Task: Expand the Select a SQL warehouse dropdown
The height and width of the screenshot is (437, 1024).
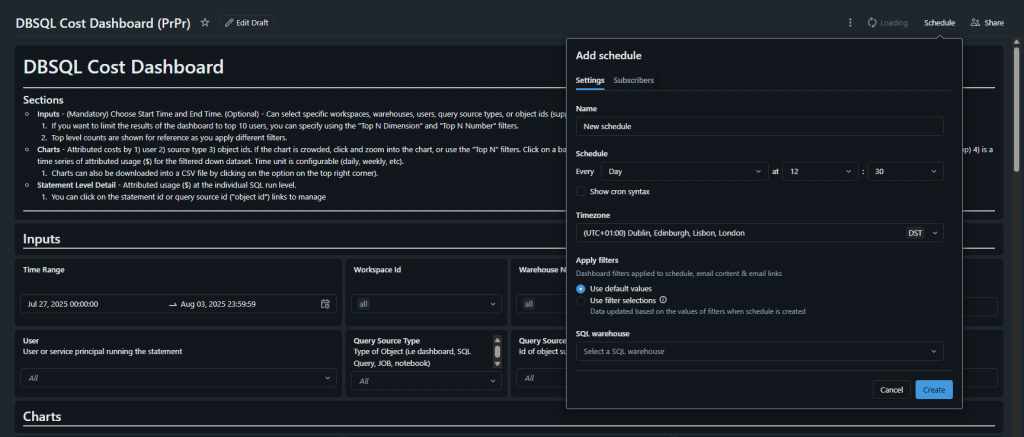Action: tap(759, 351)
